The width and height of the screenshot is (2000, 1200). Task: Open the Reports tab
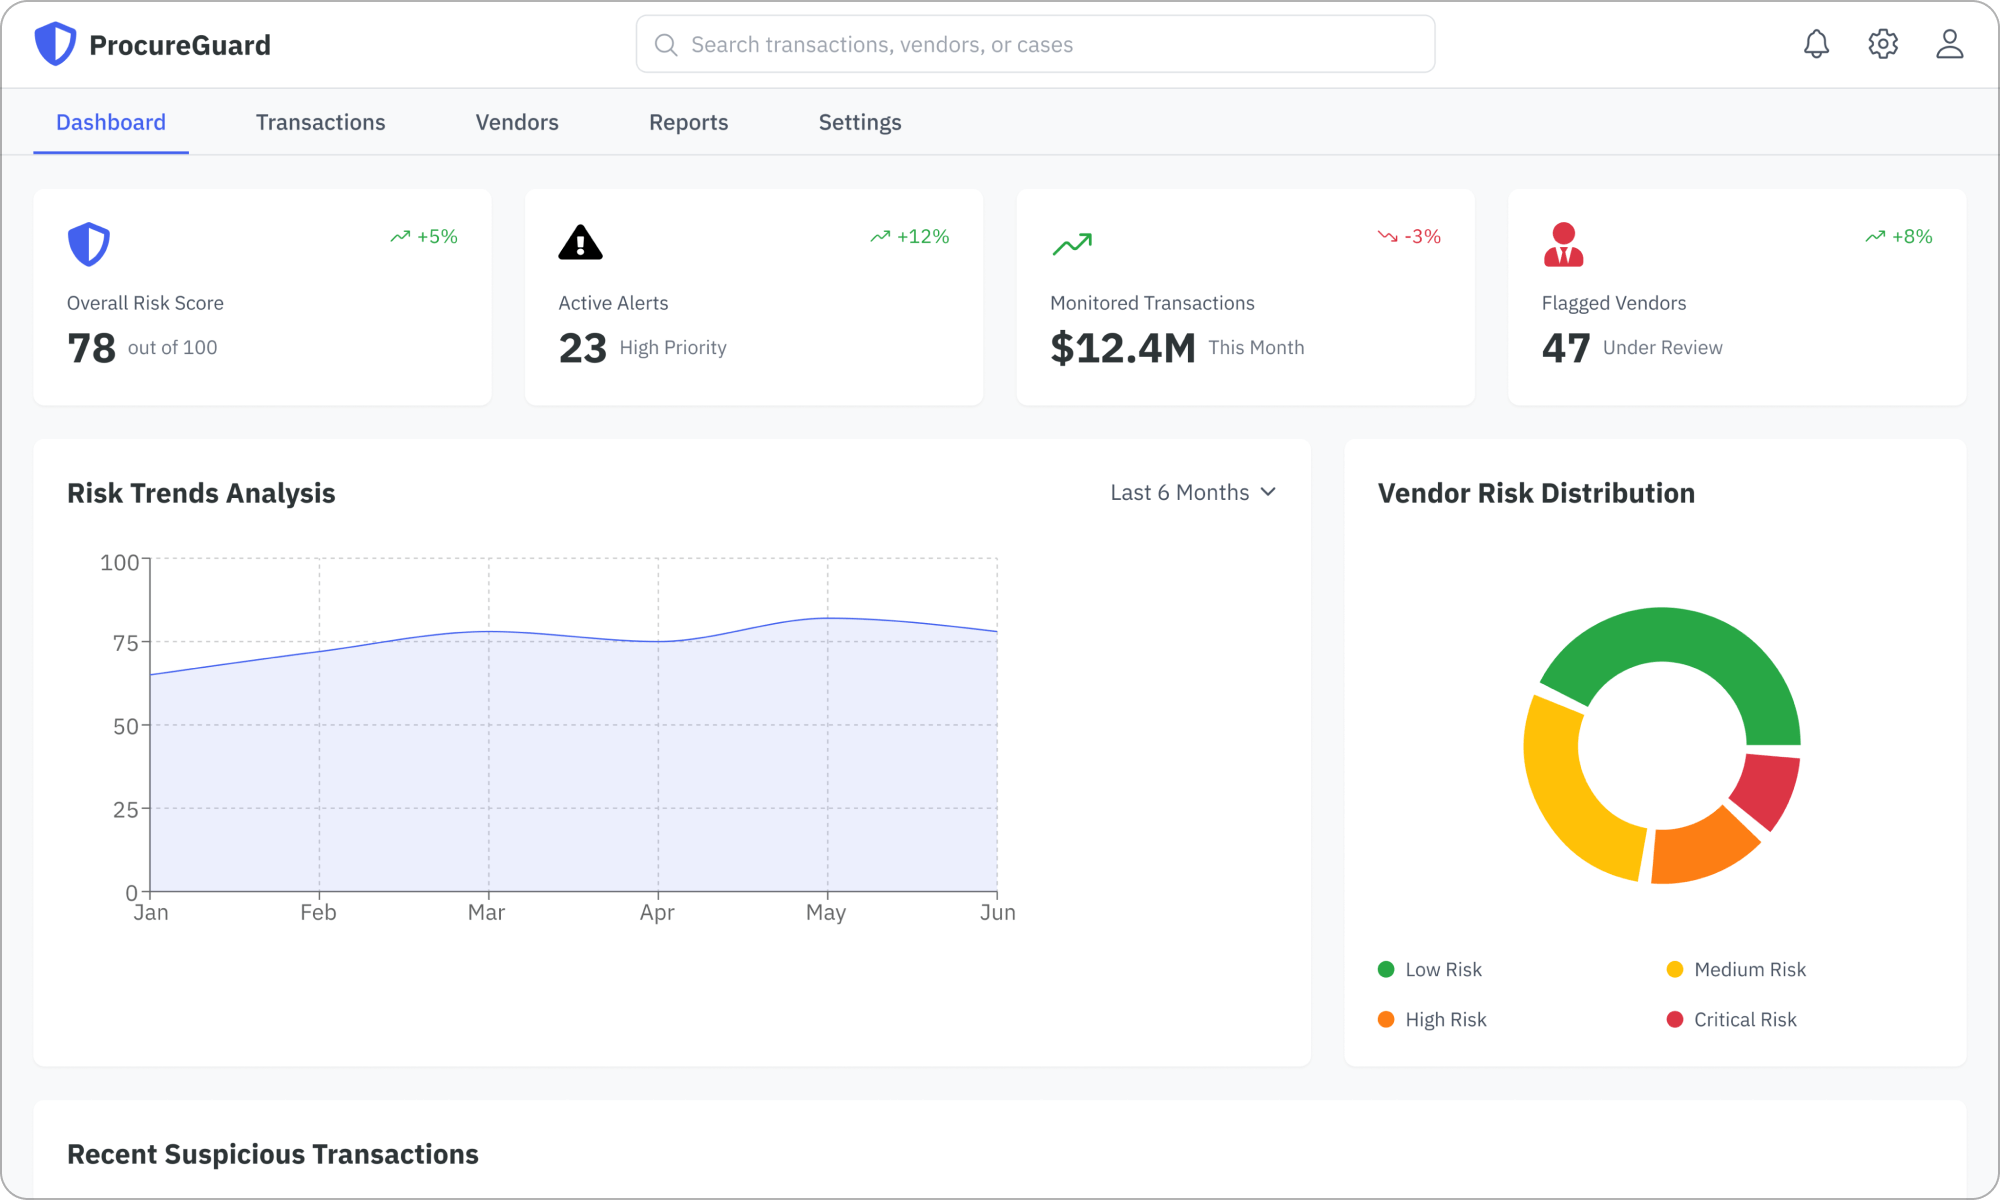(x=688, y=122)
